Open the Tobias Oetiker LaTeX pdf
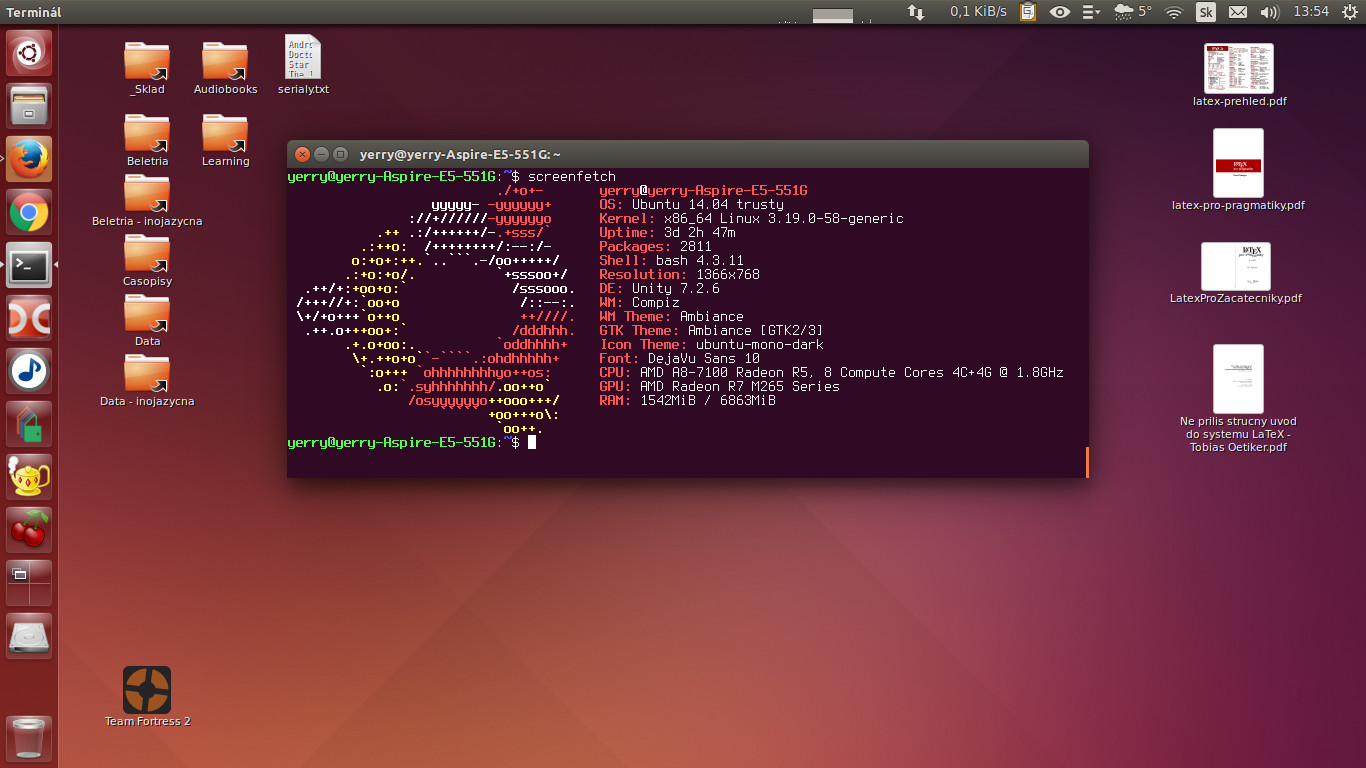 coord(1238,399)
